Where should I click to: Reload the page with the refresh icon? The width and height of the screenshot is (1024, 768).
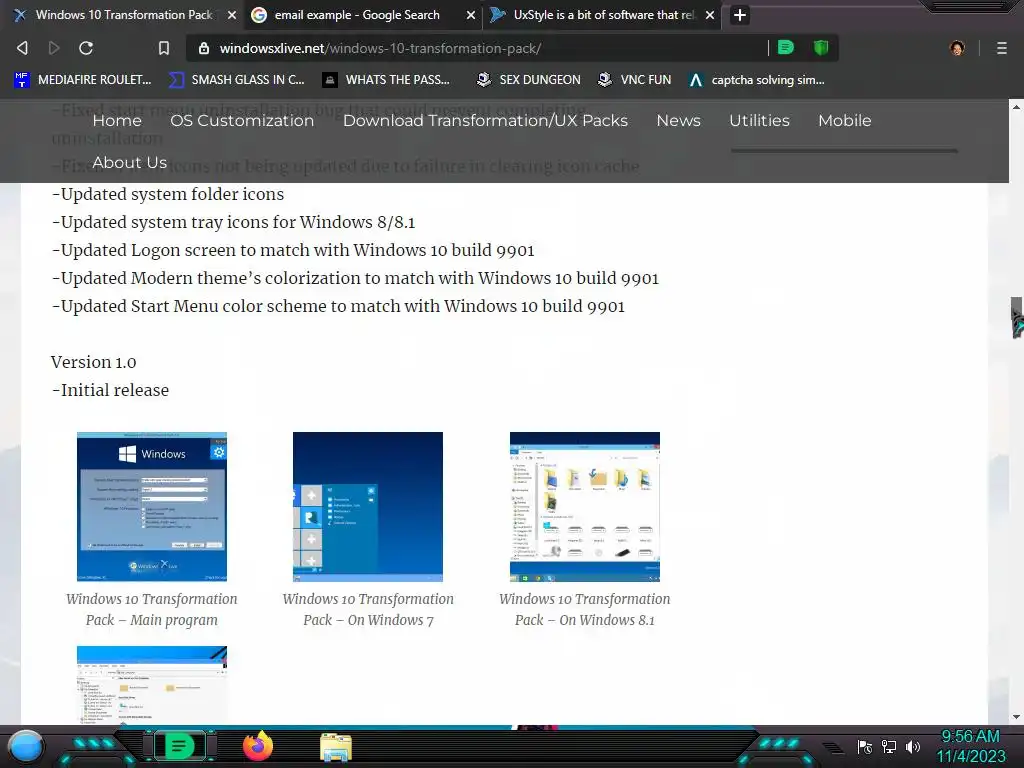(x=86, y=48)
